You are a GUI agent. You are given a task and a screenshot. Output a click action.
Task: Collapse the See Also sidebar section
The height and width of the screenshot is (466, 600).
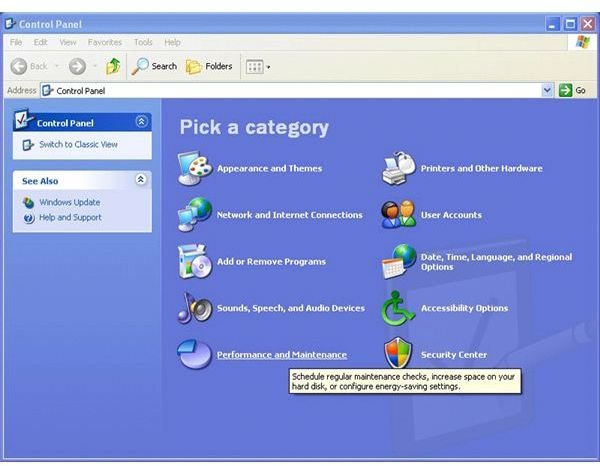pos(141,179)
